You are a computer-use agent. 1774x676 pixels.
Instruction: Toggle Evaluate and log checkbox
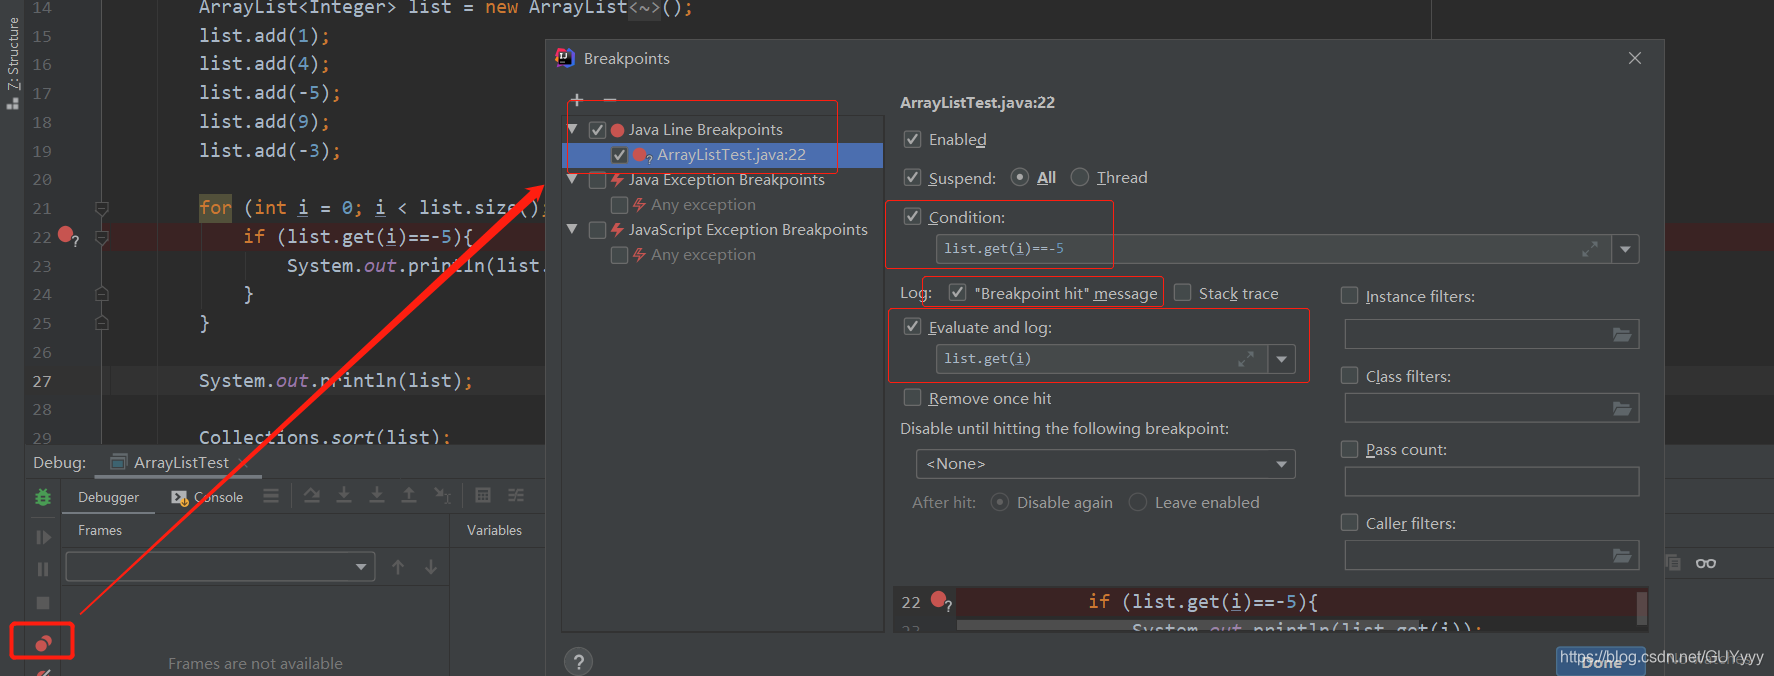(912, 326)
